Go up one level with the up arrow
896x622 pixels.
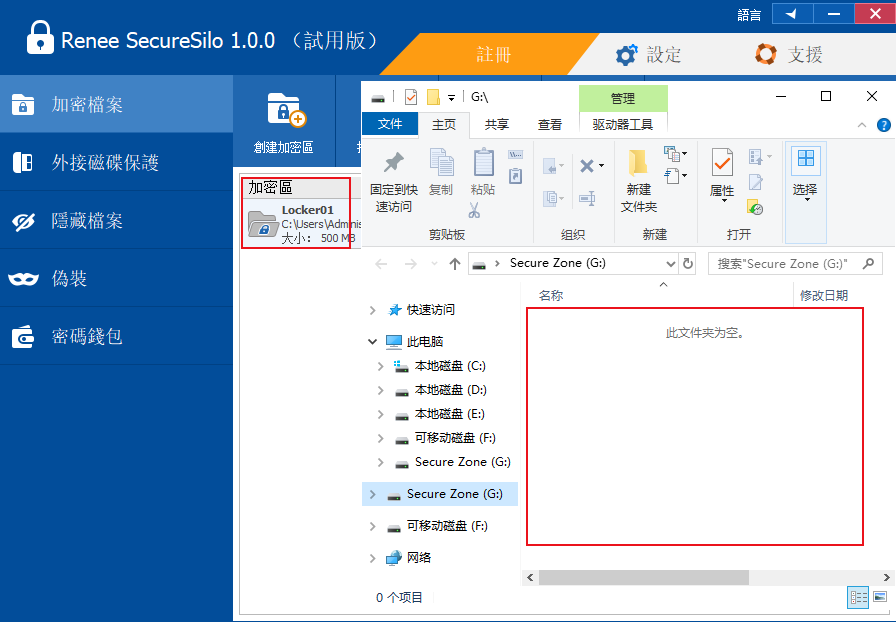tap(455, 264)
